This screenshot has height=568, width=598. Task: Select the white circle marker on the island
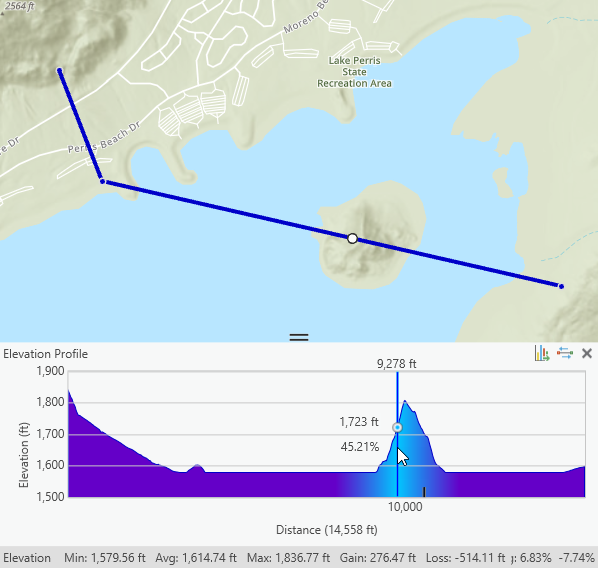352,239
